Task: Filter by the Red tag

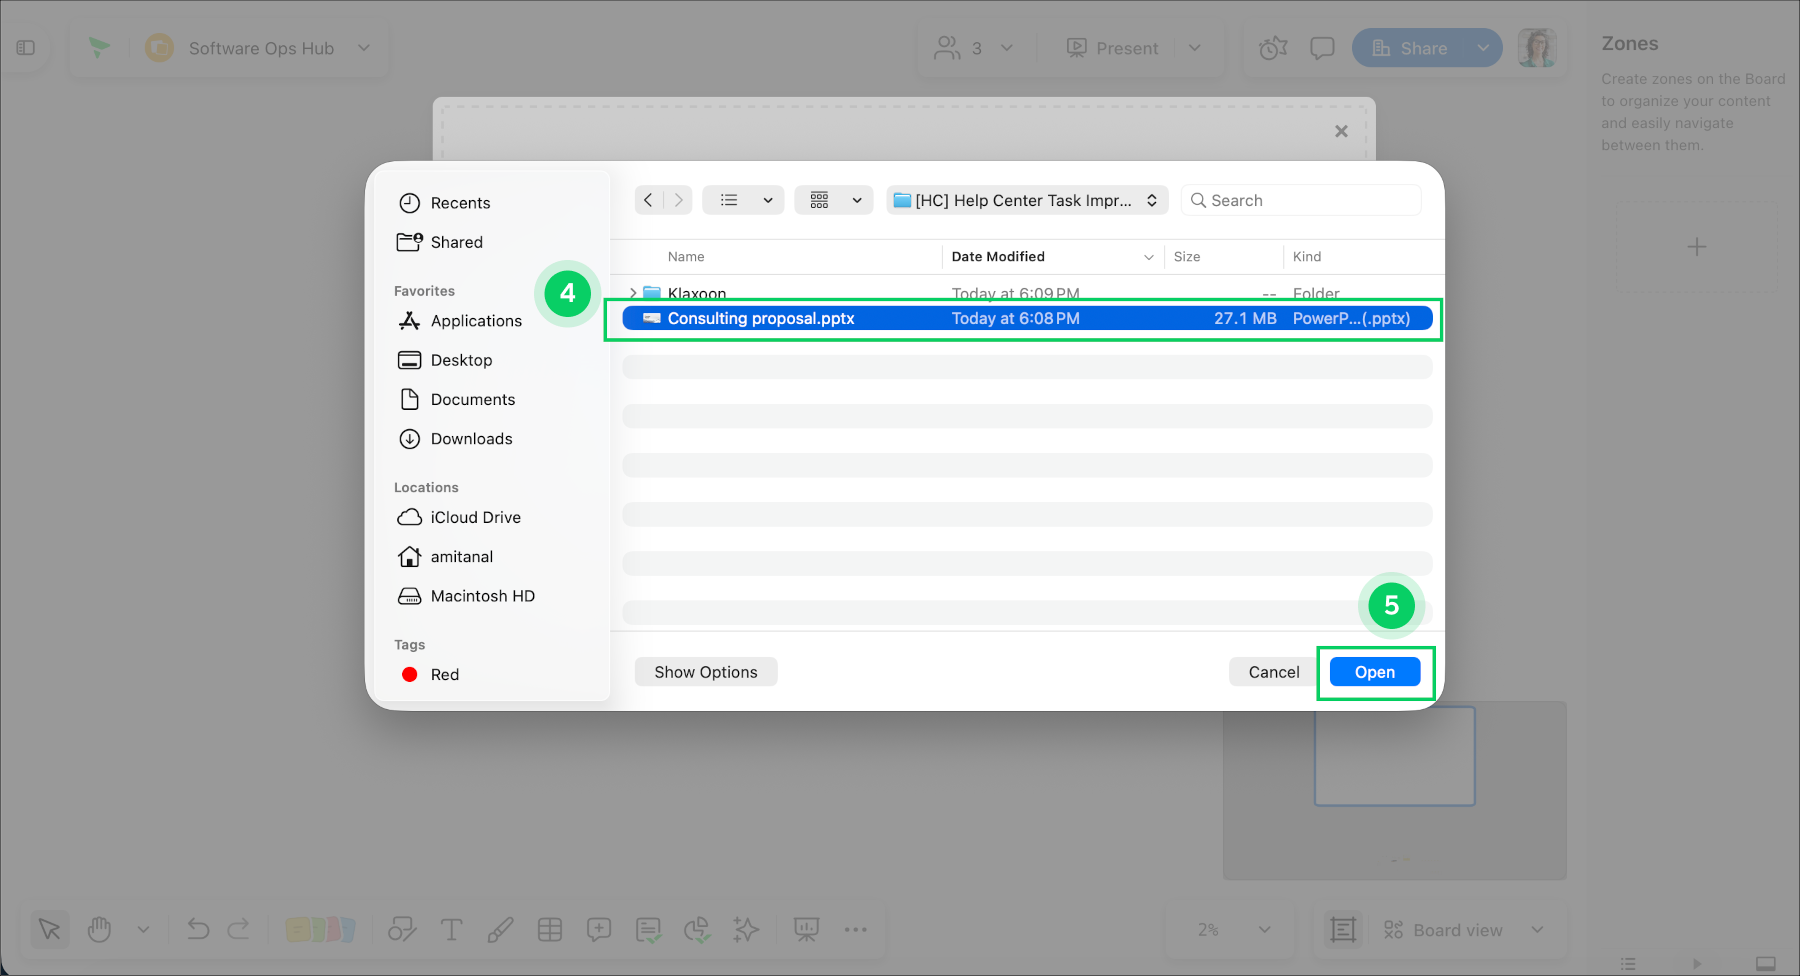Action: tap(430, 675)
